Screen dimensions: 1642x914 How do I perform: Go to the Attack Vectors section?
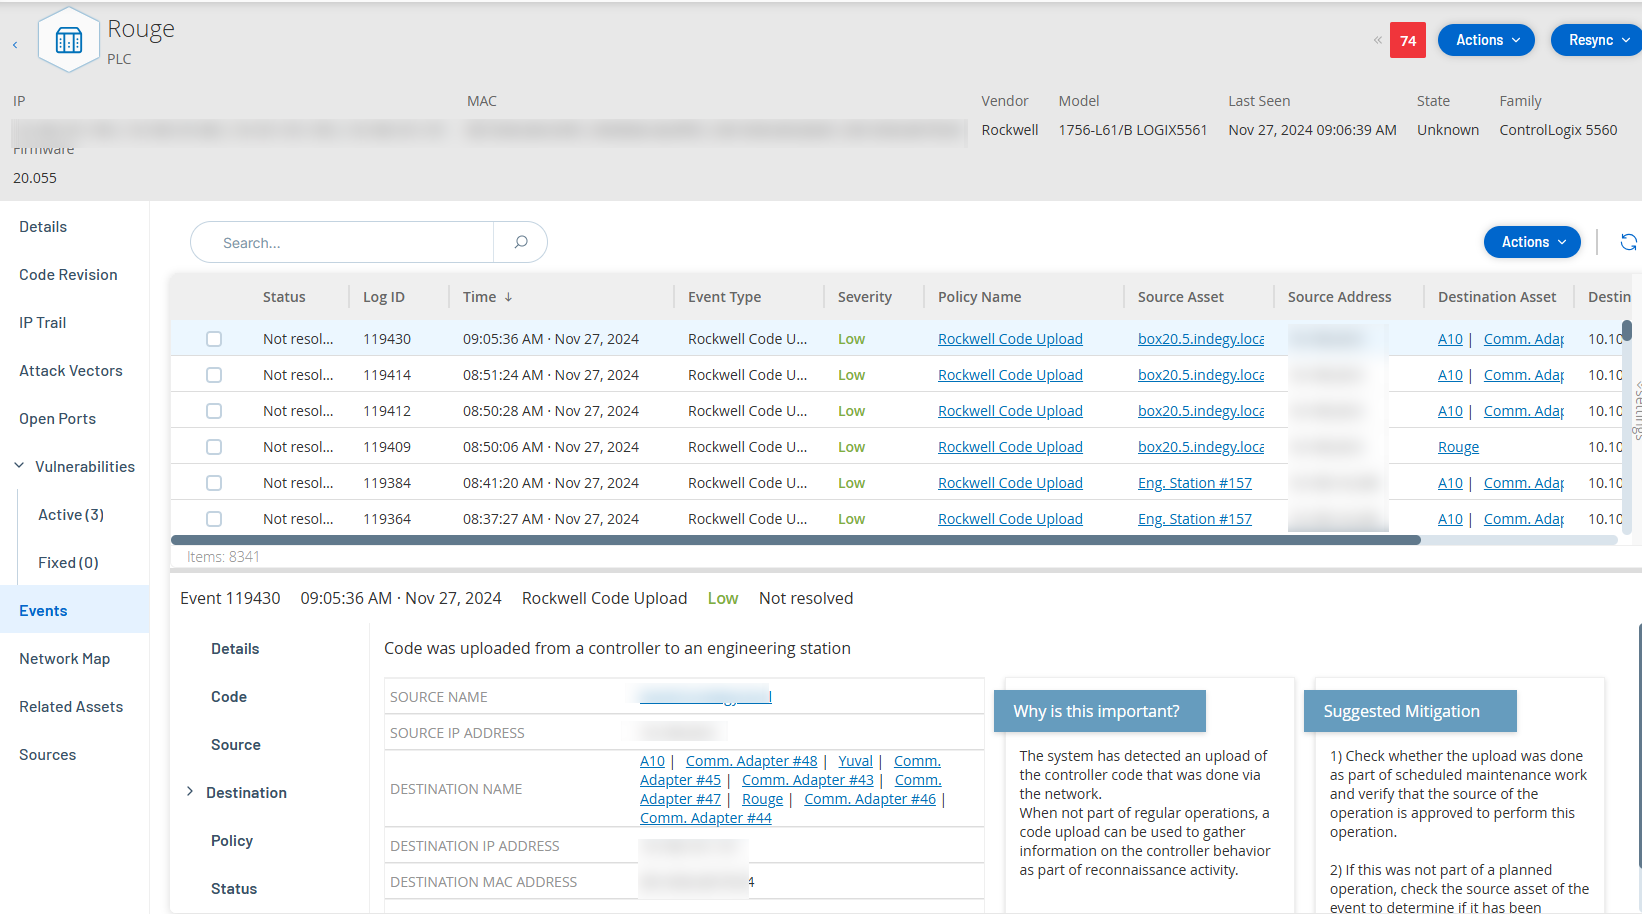point(71,371)
